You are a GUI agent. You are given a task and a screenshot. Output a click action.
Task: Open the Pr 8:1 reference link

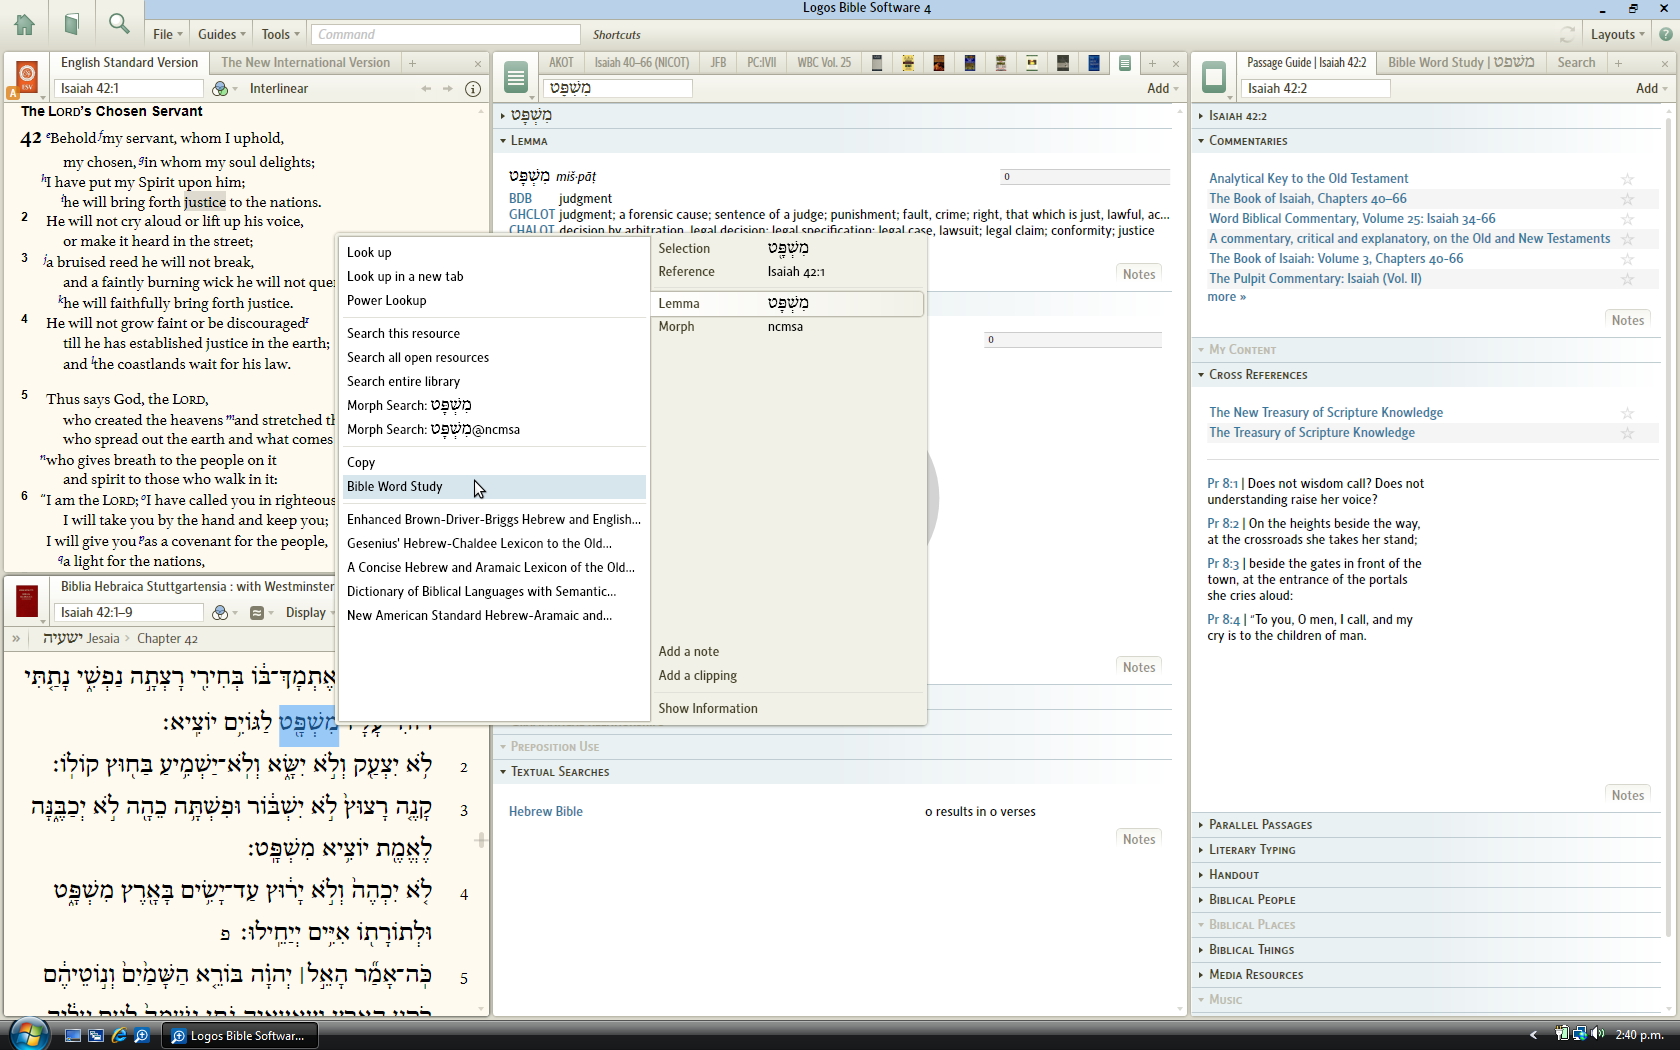tap(1222, 484)
